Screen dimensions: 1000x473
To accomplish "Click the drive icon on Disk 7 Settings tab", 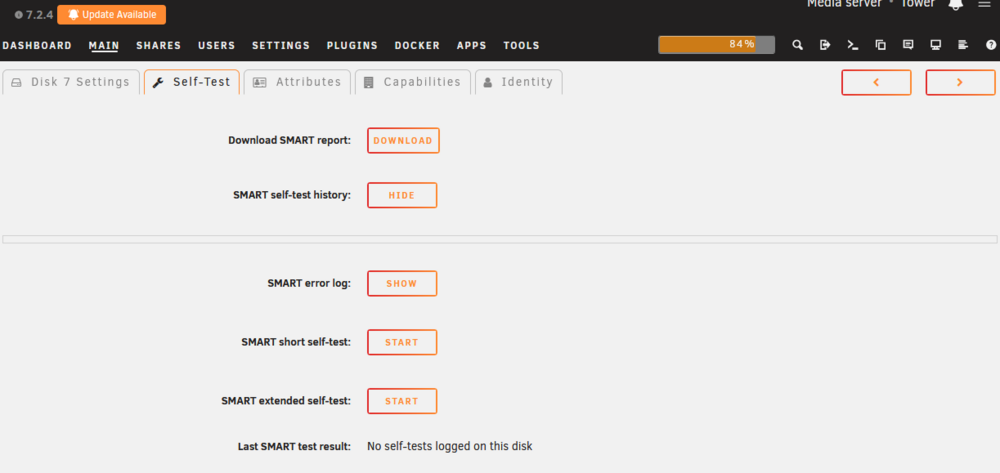I will [x=17, y=83].
